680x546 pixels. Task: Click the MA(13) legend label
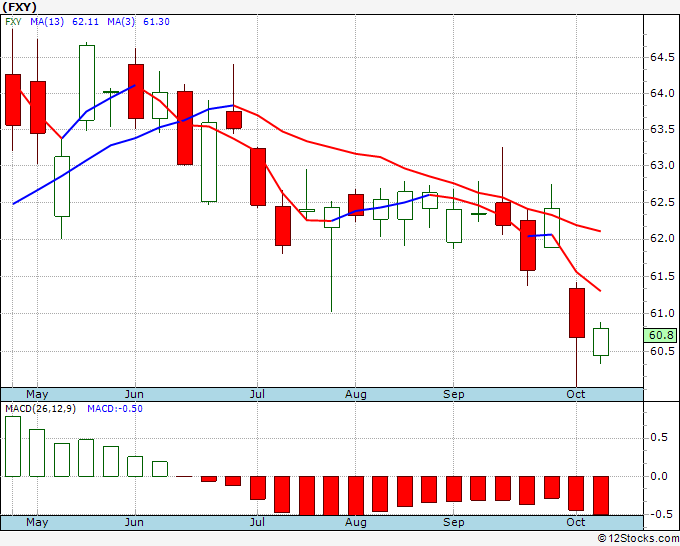click(x=47, y=22)
